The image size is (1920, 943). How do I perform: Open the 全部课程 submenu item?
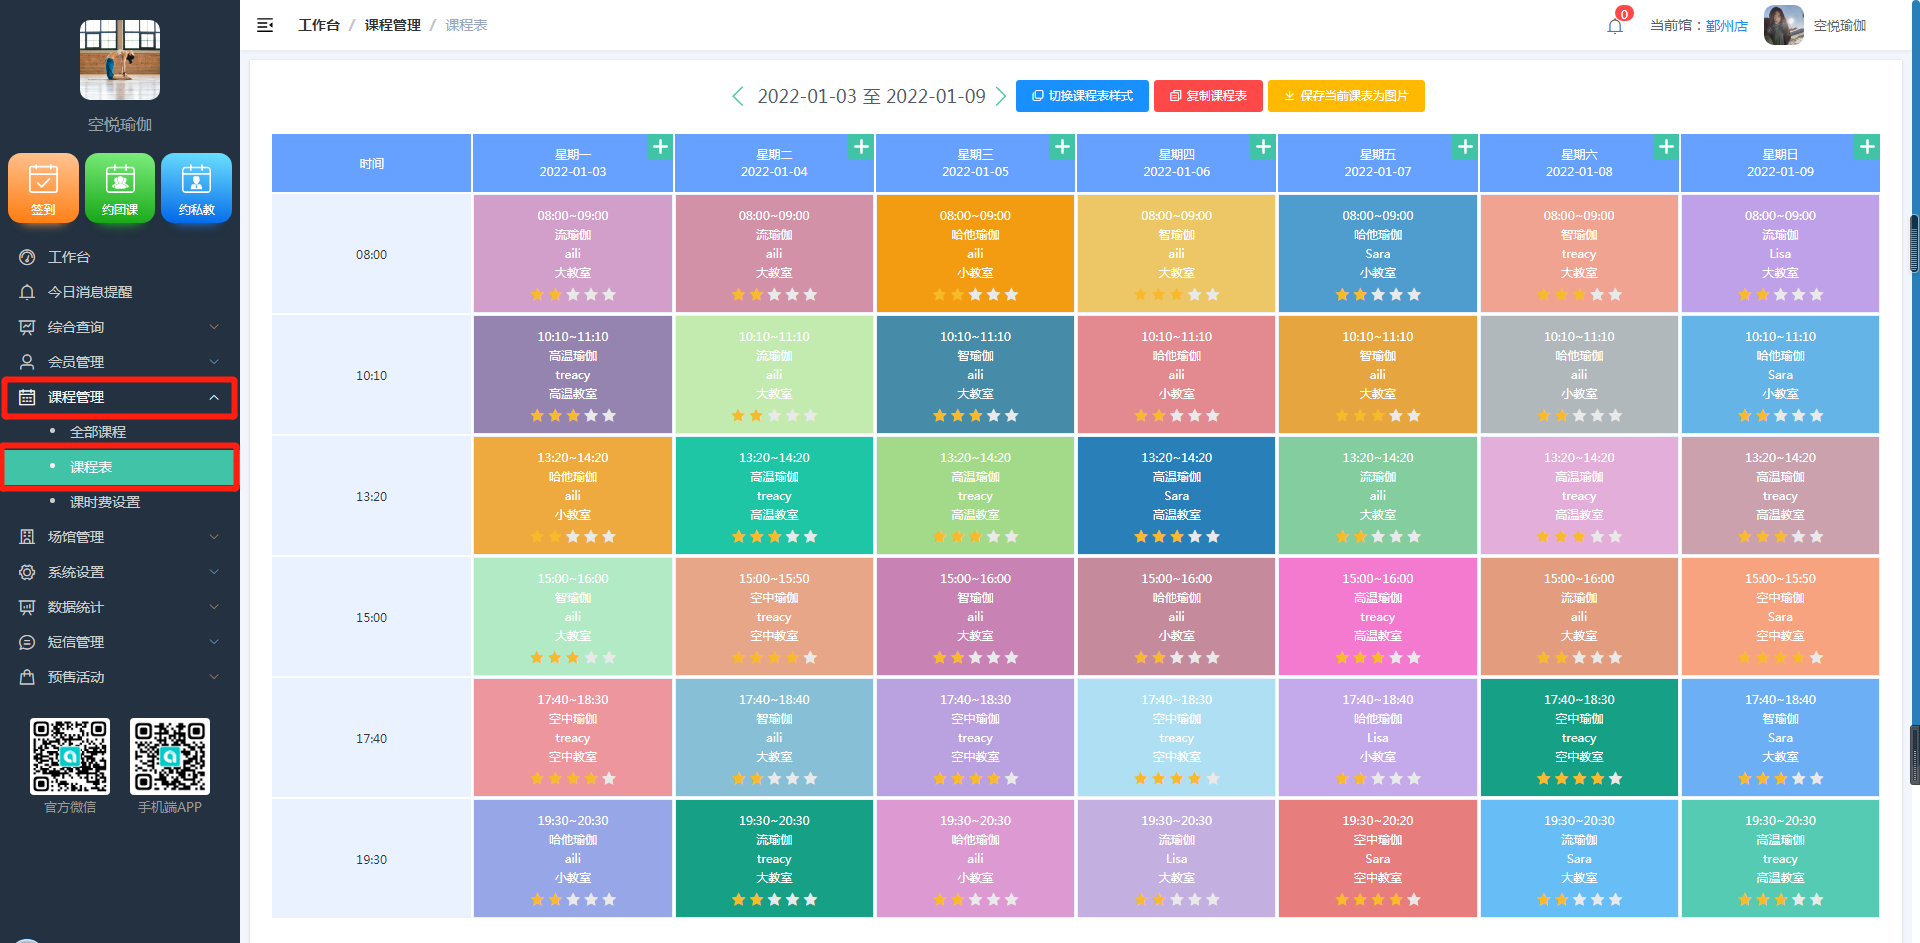98,432
